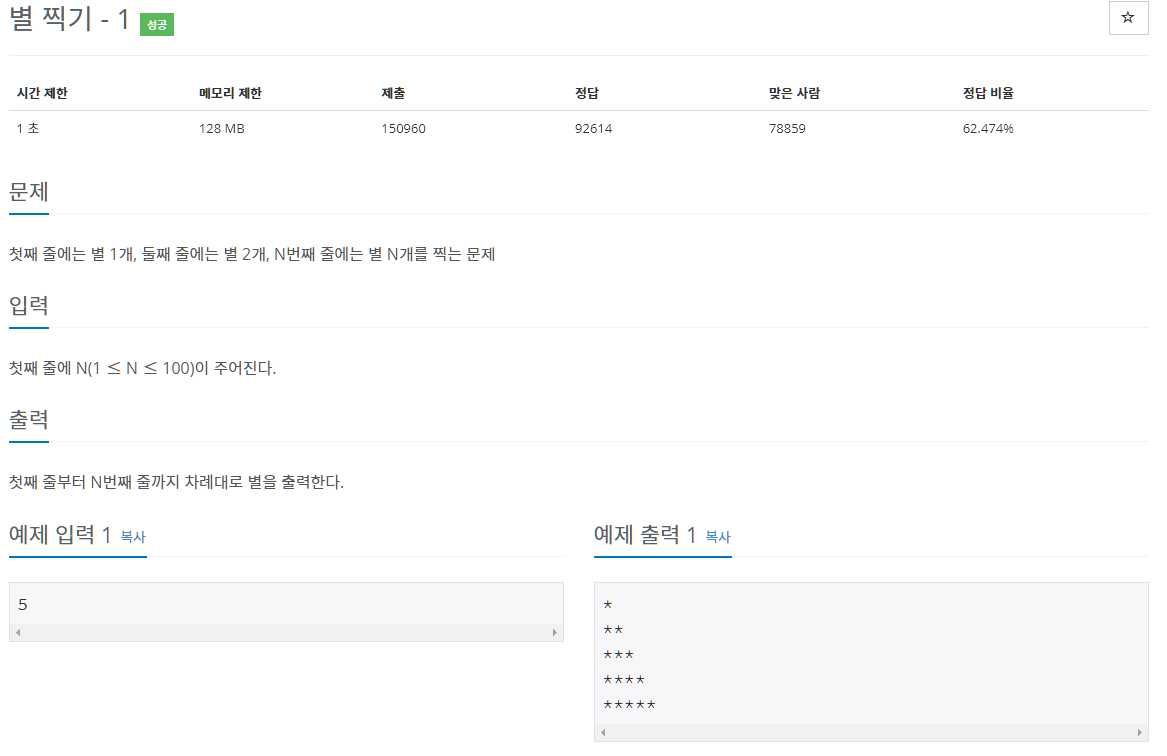1167x756 pixels.
Task: Click the 150960 submissions value
Action: pyautogui.click(x=403, y=128)
